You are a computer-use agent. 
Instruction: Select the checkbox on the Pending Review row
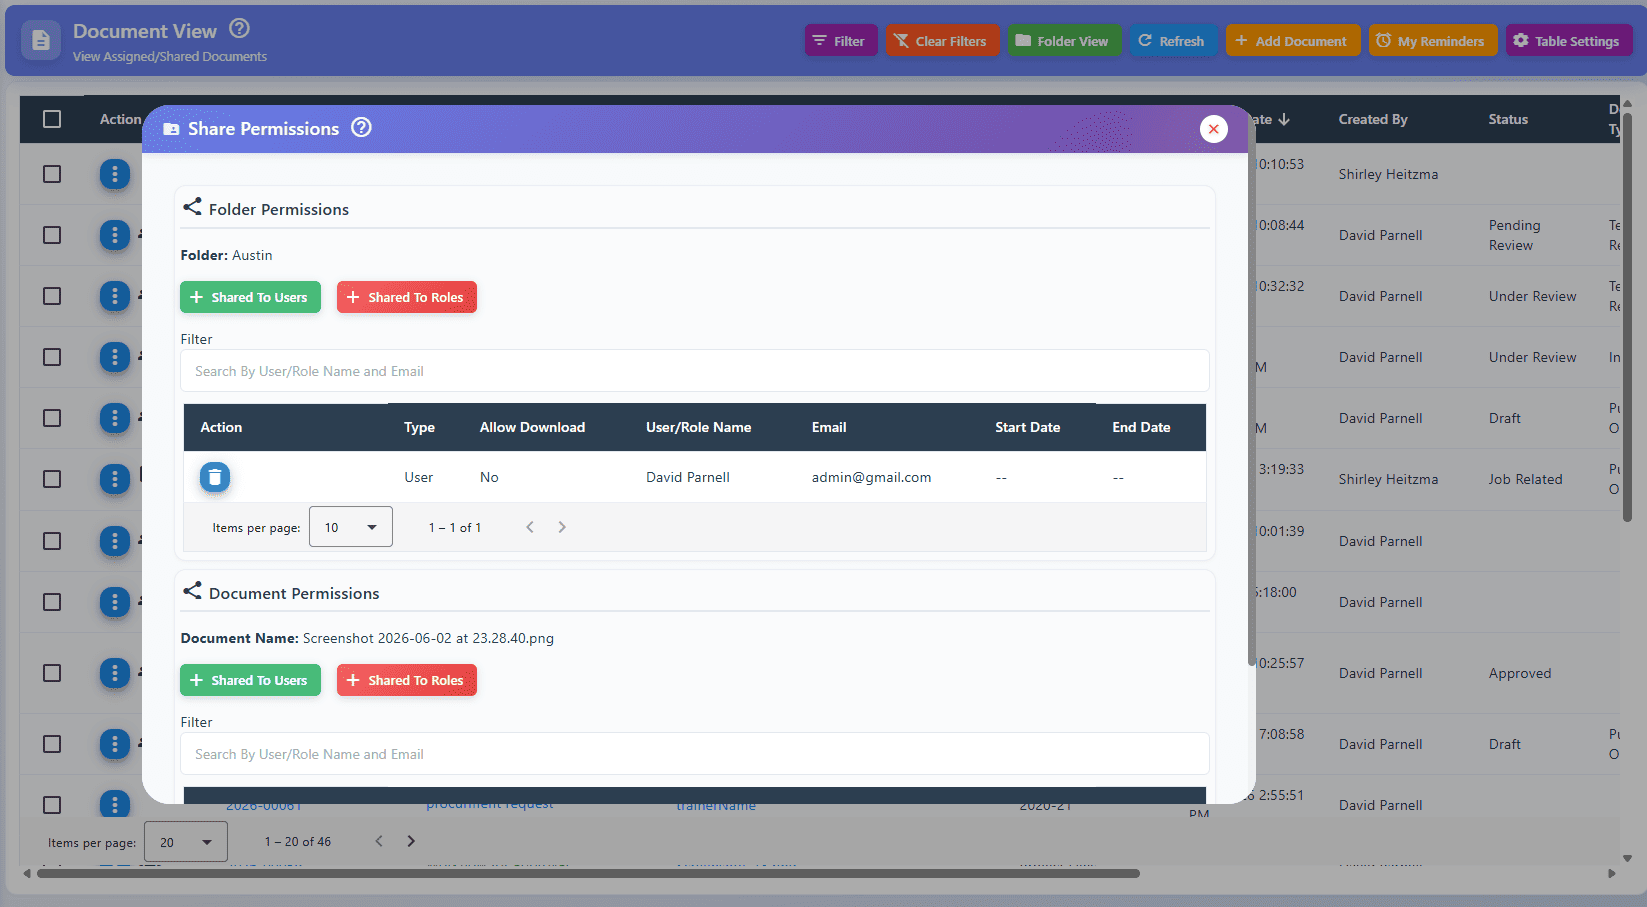(52, 235)
